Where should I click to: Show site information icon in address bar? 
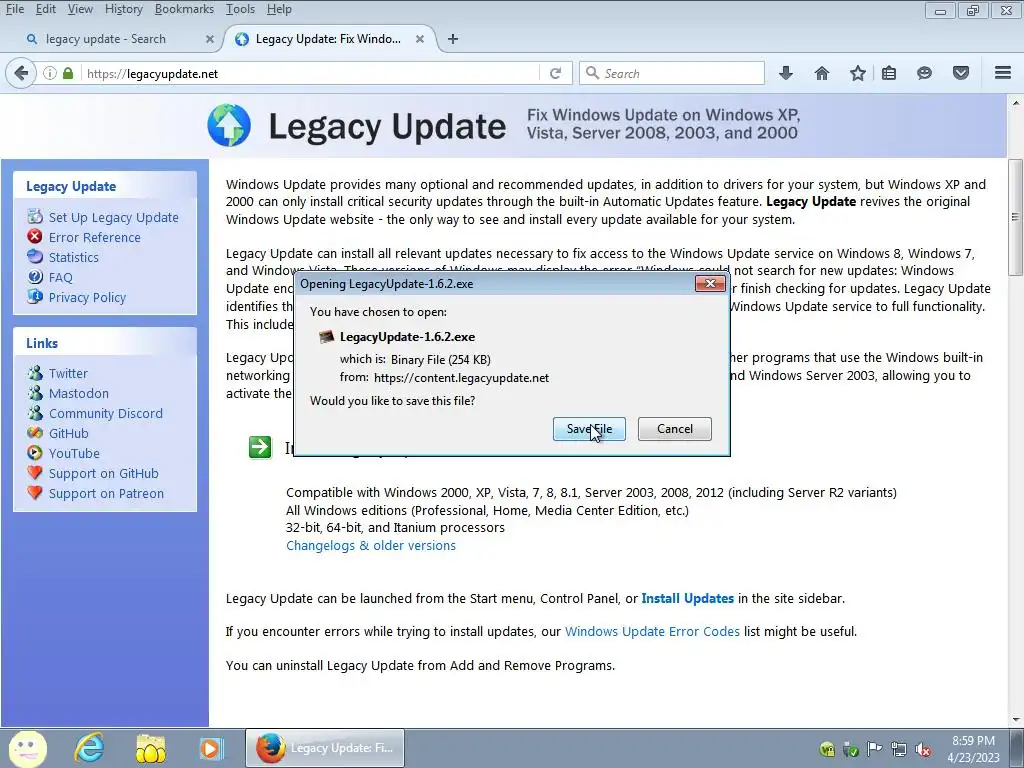pos(50,73)
